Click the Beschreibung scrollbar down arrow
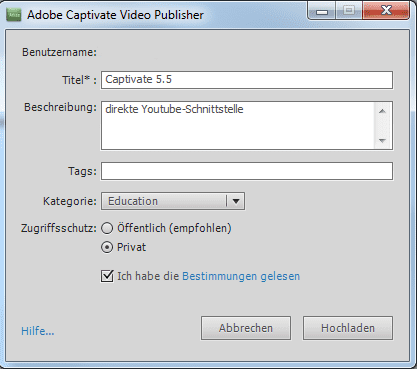Image resolution: width=417 pixels, height=369 pixels. 383,141
